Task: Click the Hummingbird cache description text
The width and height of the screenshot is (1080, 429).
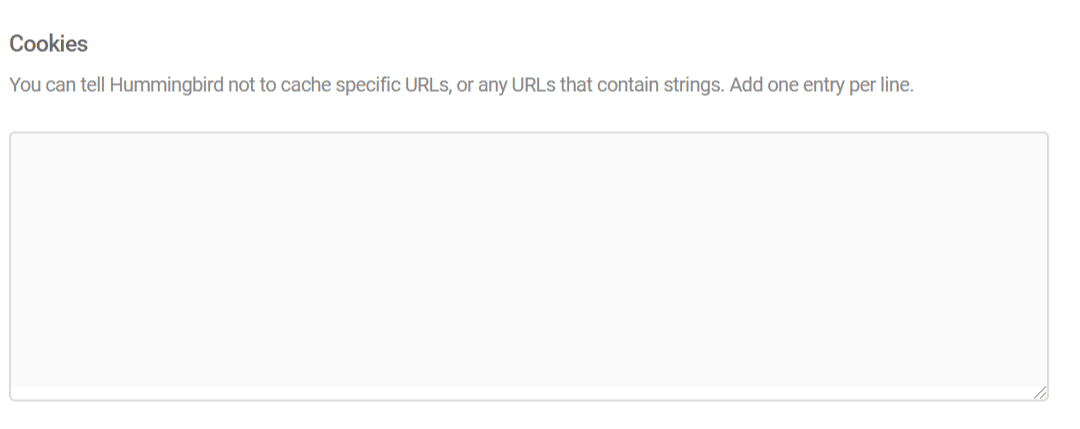Action: 460,85
